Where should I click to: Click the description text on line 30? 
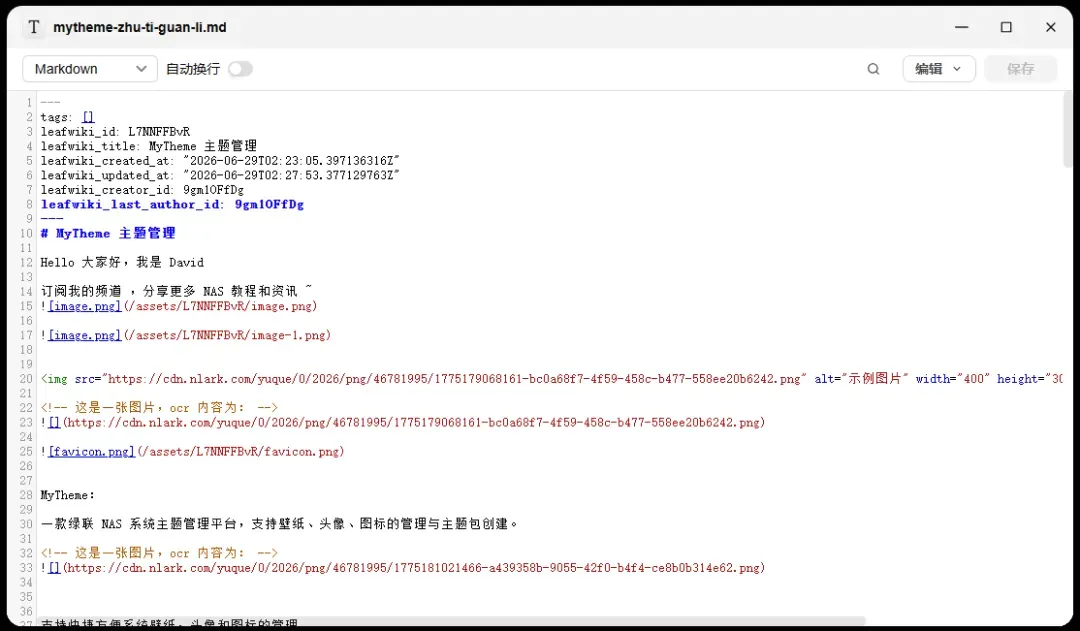pos(279,524)
